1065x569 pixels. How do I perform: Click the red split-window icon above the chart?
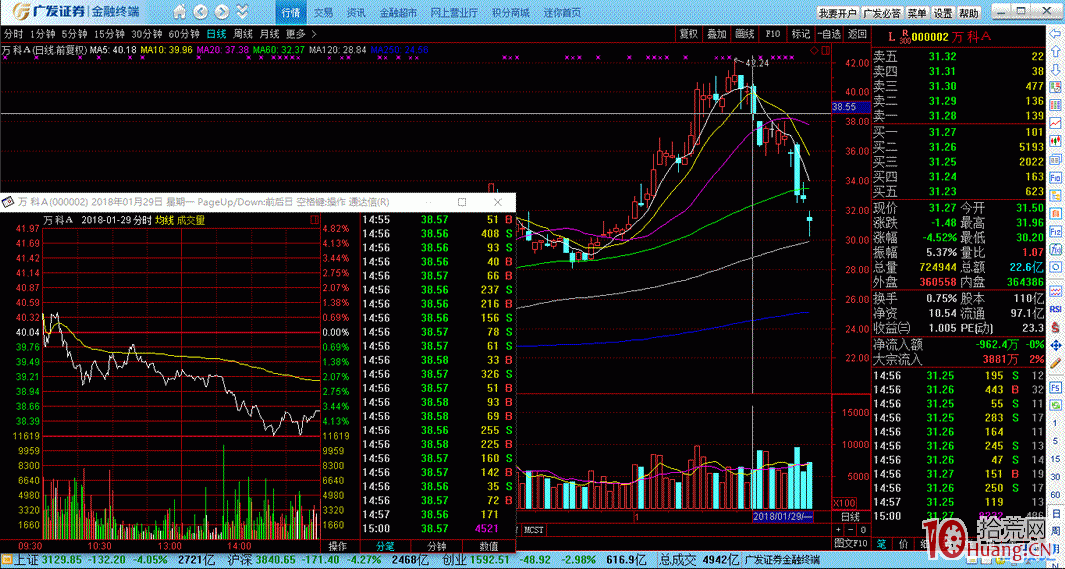click(825, 50)
